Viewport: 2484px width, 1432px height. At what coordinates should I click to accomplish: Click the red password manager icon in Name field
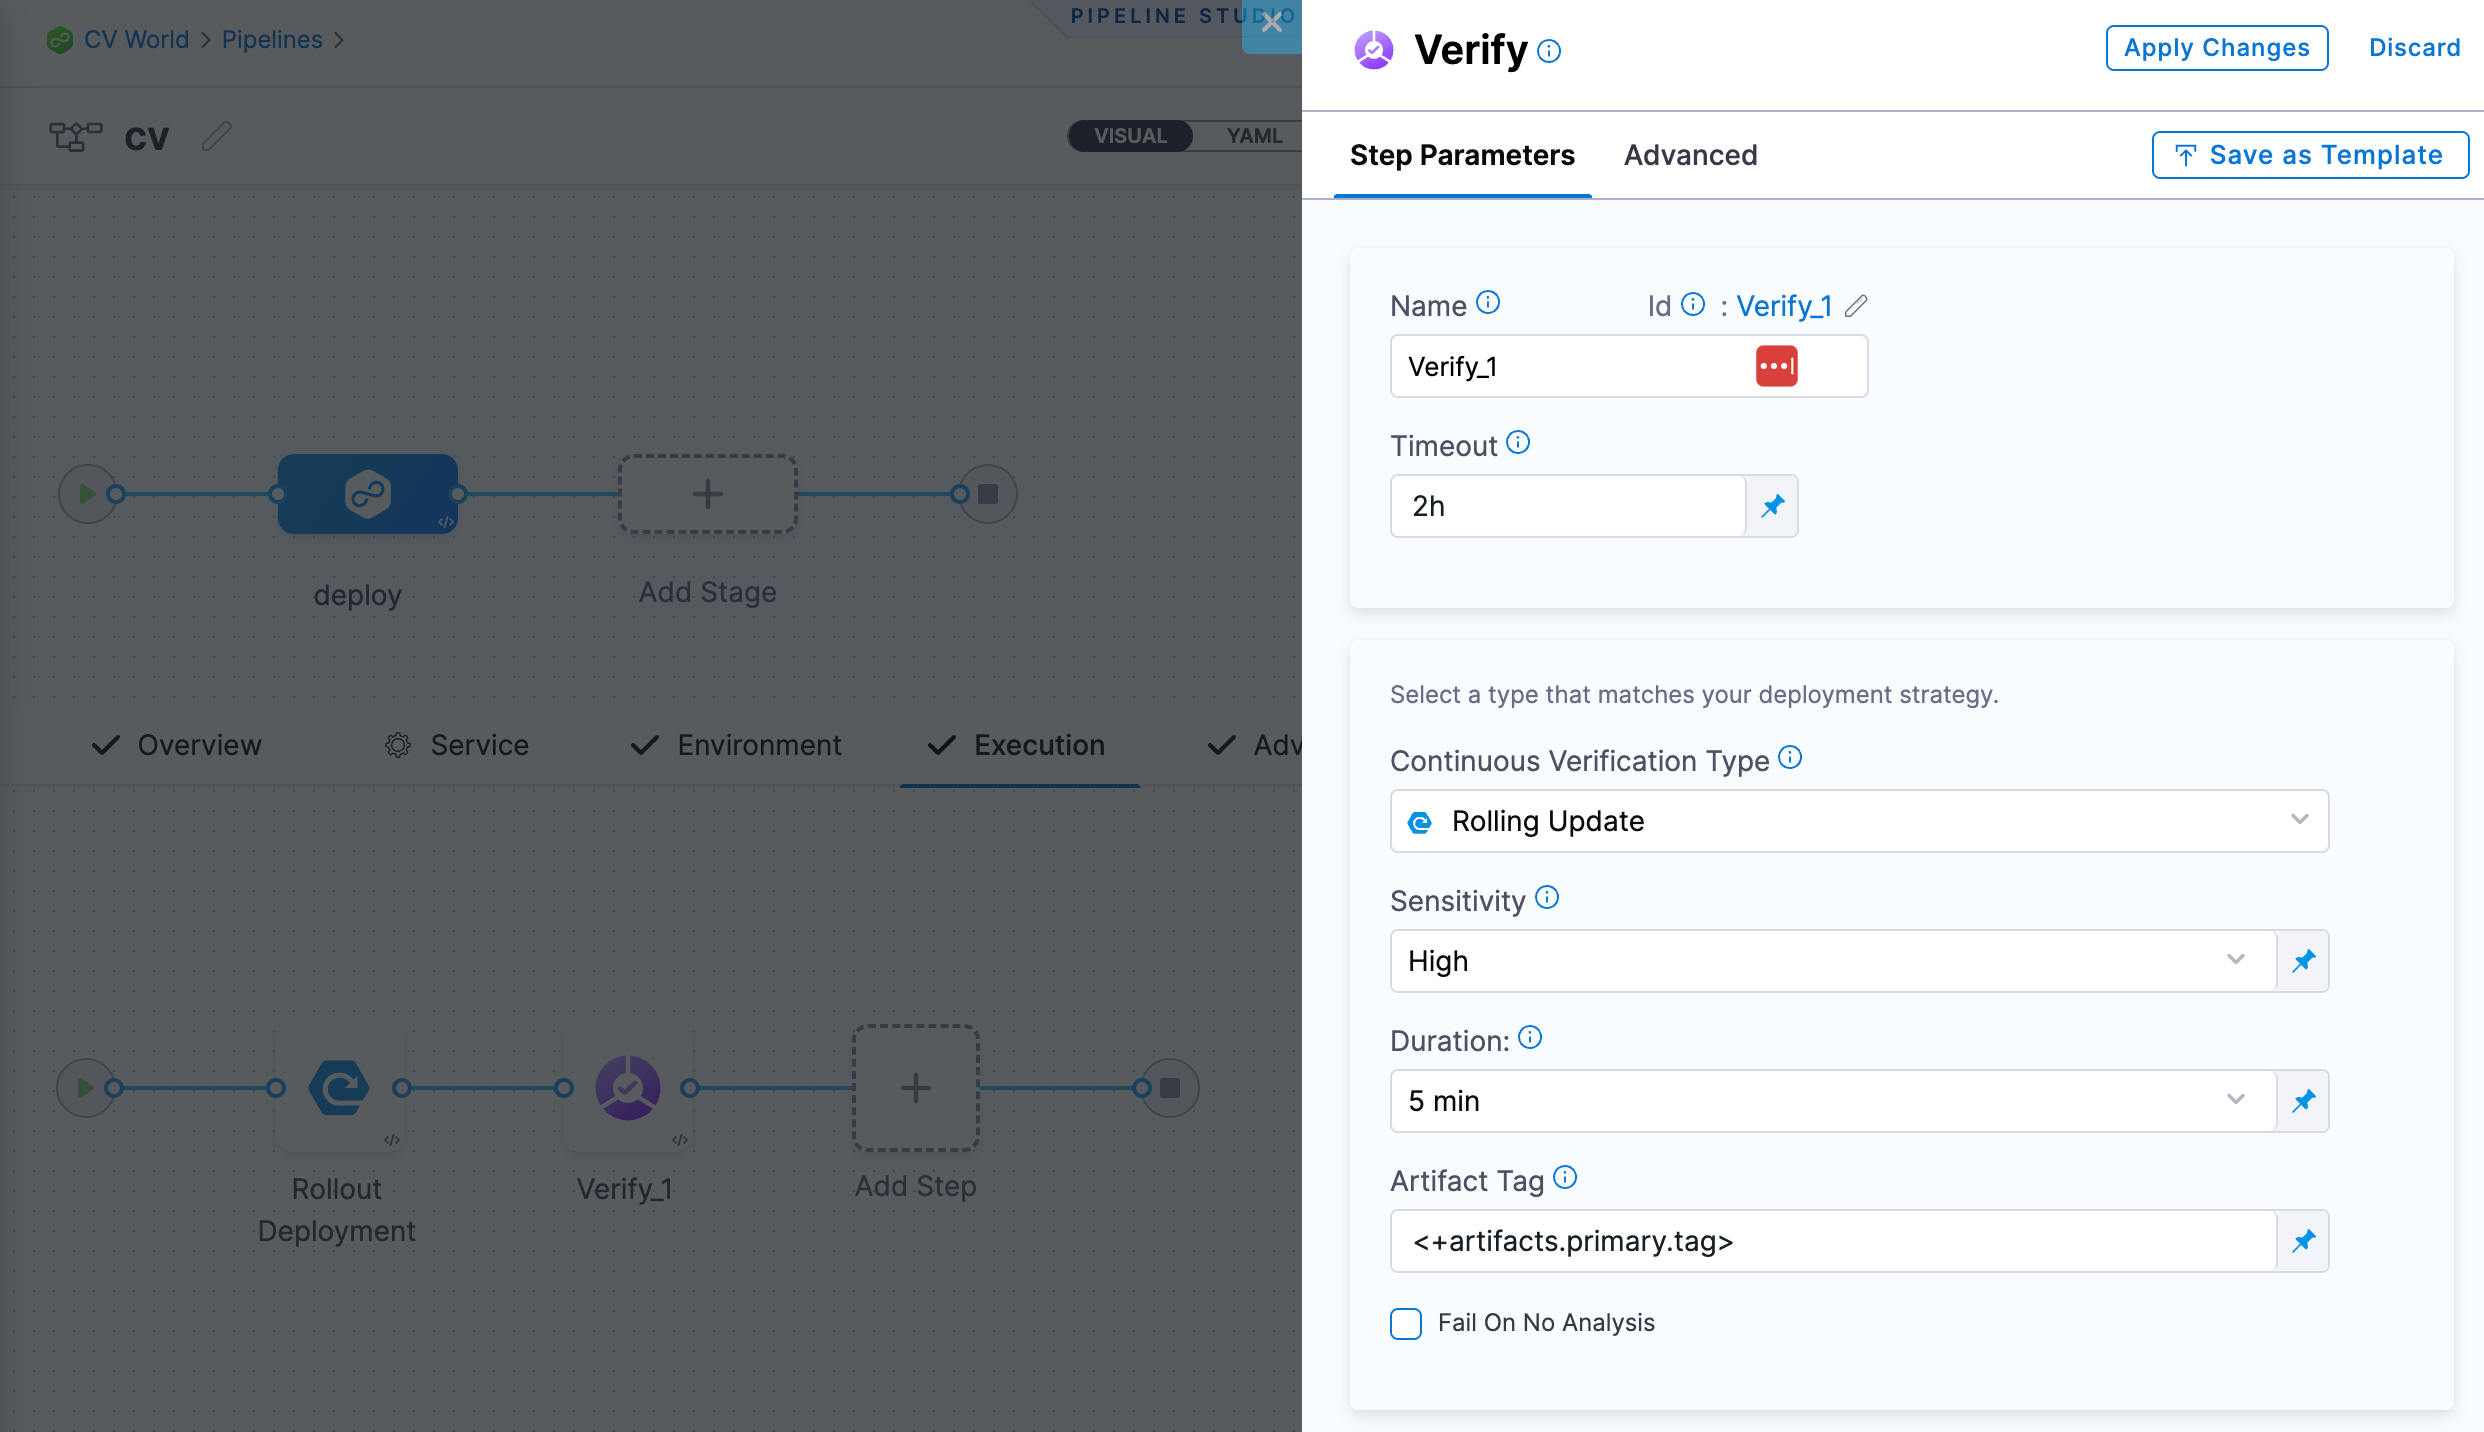[1776, 366]
